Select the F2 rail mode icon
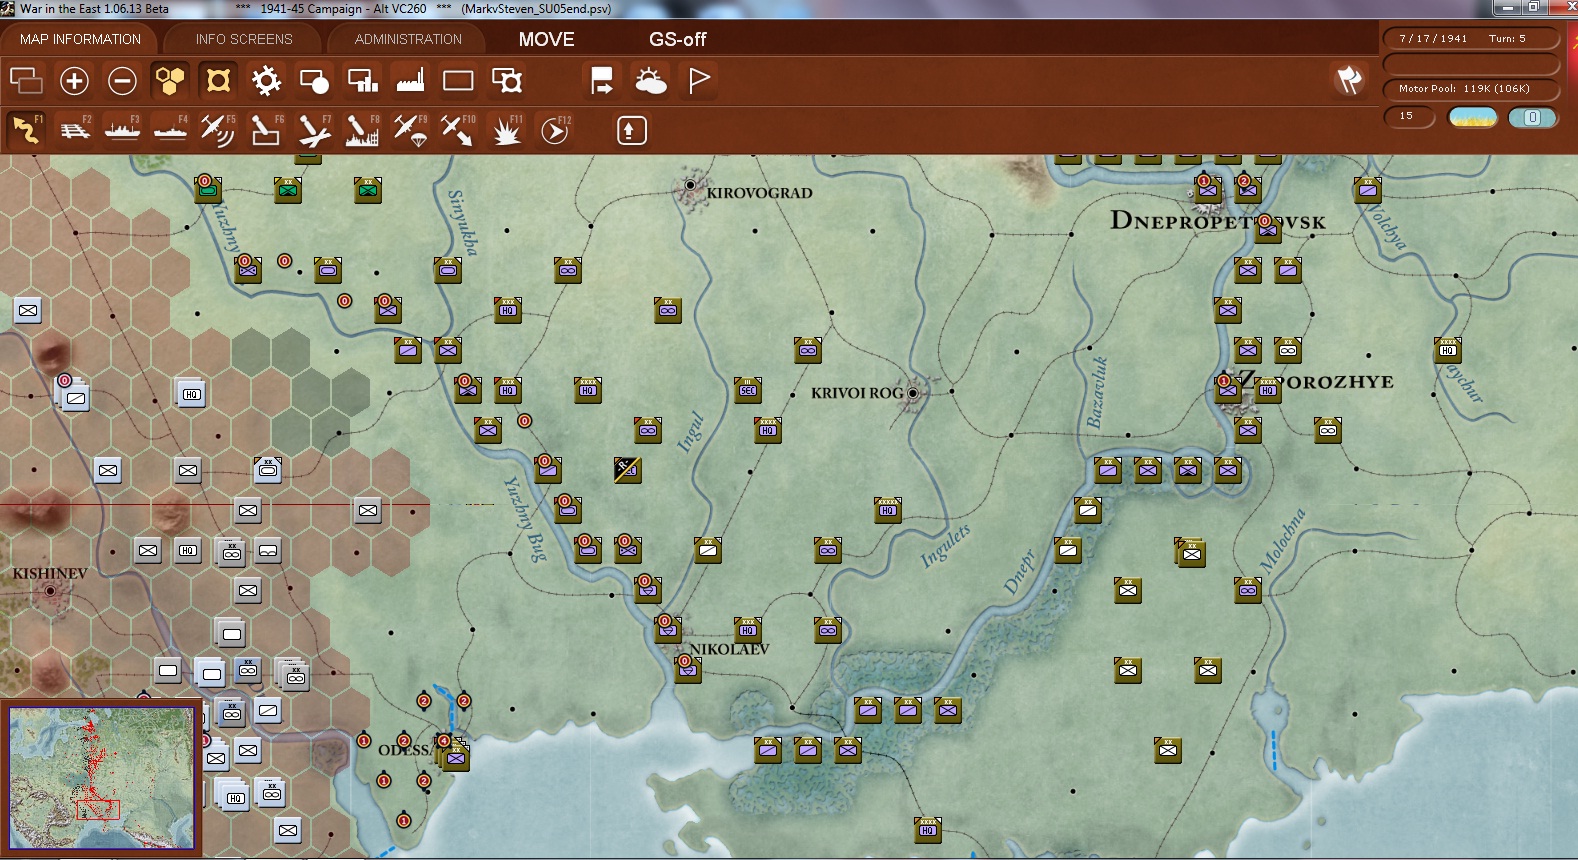Screen dimensions: 1578x860 click(75, 130)
